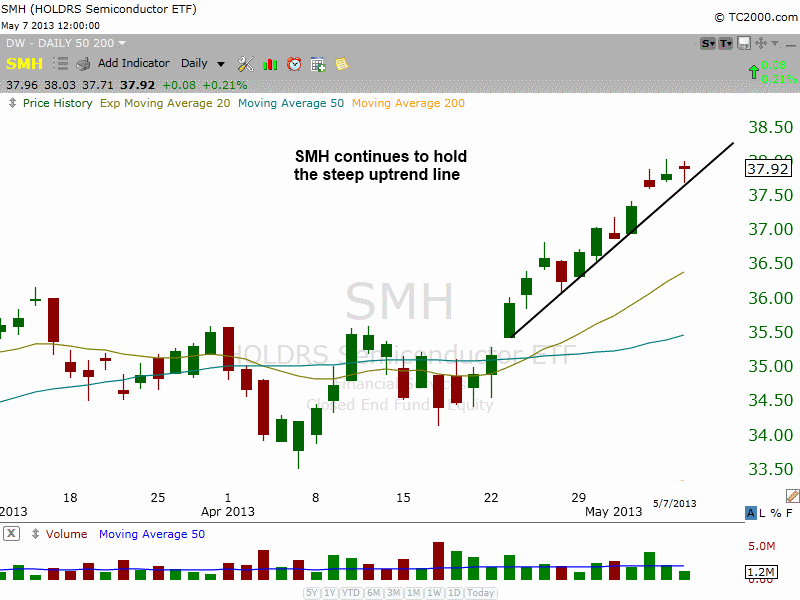Click the 22 date label on the time axis

tap(491, 497)
